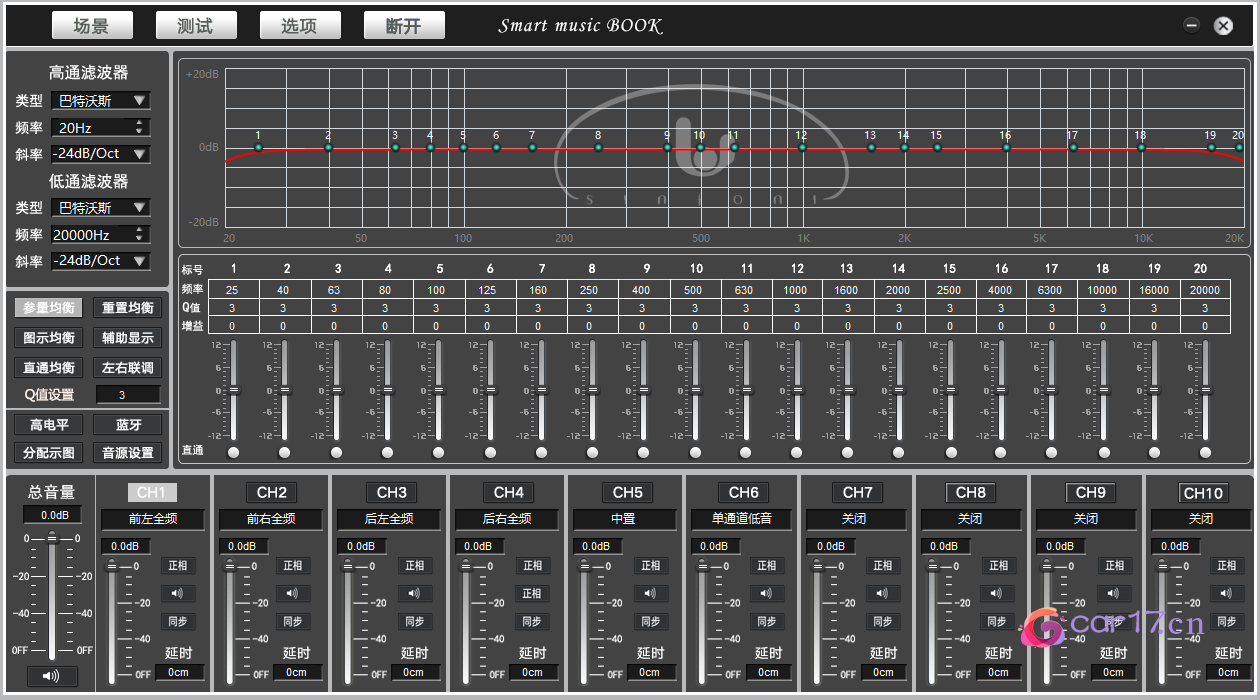Click the 总音量 master volume slider

52,539
